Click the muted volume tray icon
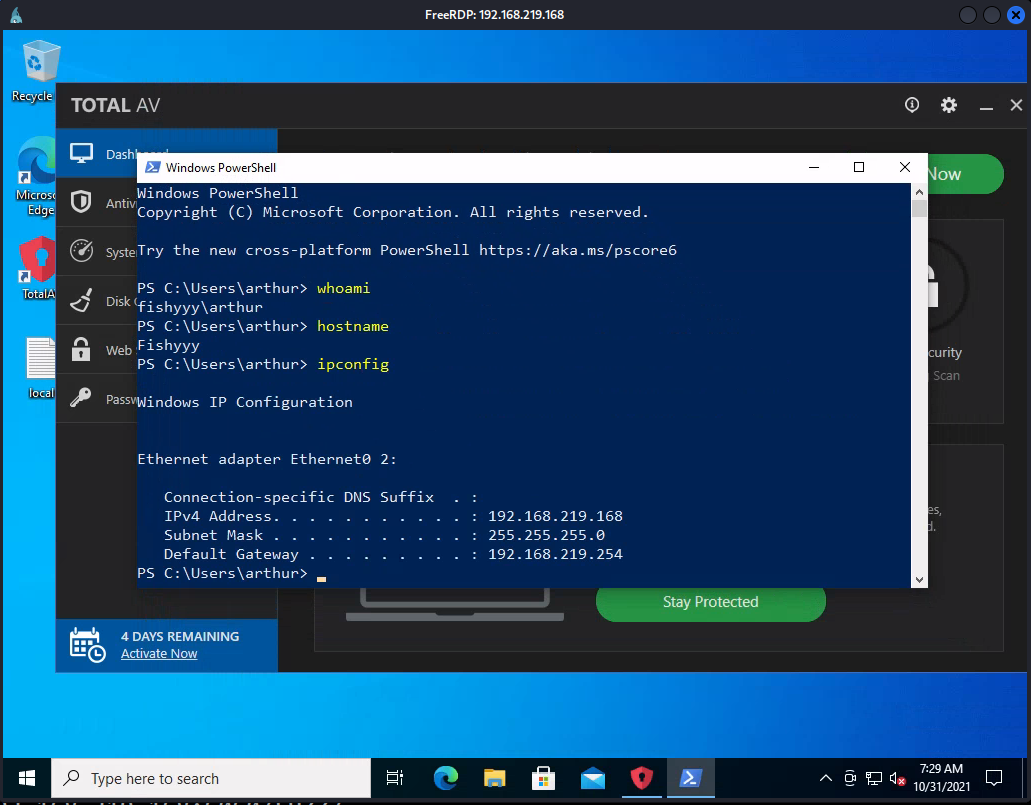 click(x=897, y=779)
